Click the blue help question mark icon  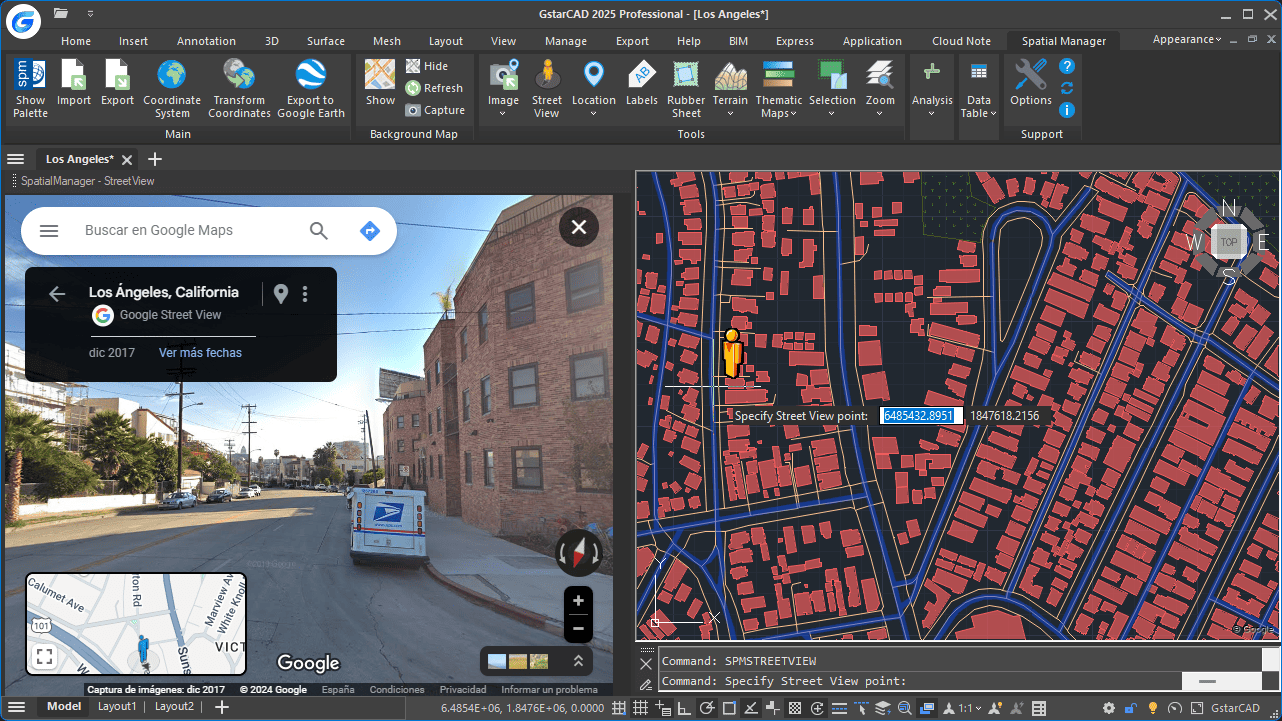1067,66
